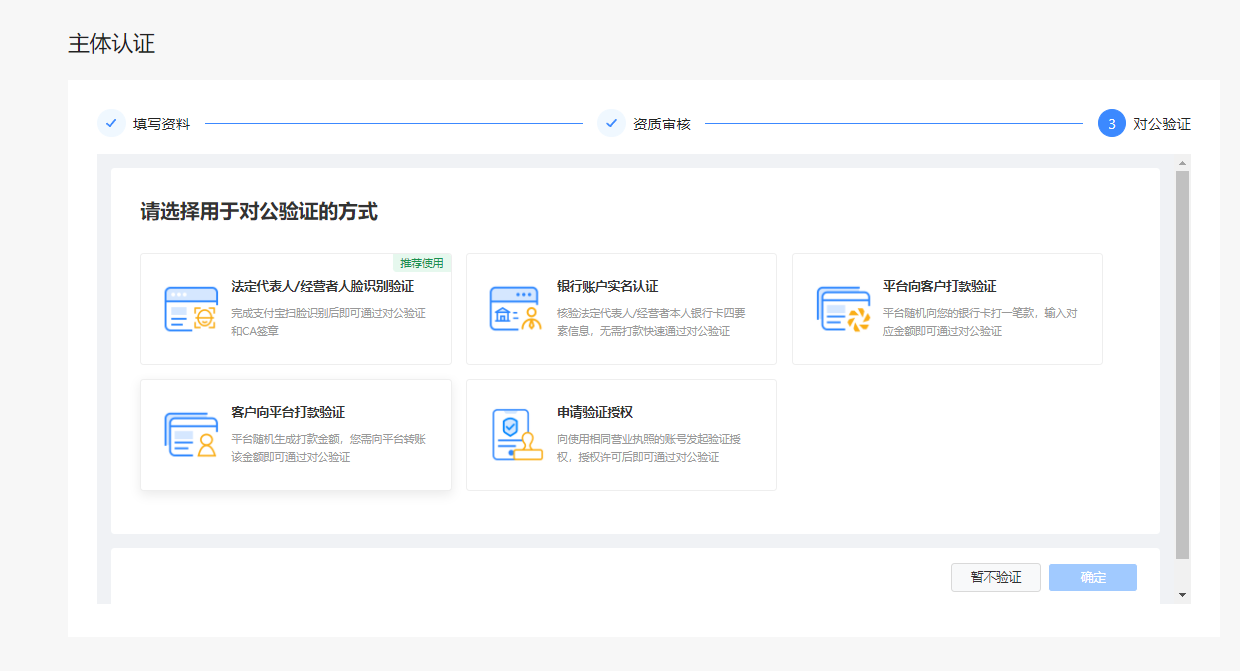Click the 申请验证授权 stamp icon
The height and width of the screenshot is (671, 1240).
[516, 434]
